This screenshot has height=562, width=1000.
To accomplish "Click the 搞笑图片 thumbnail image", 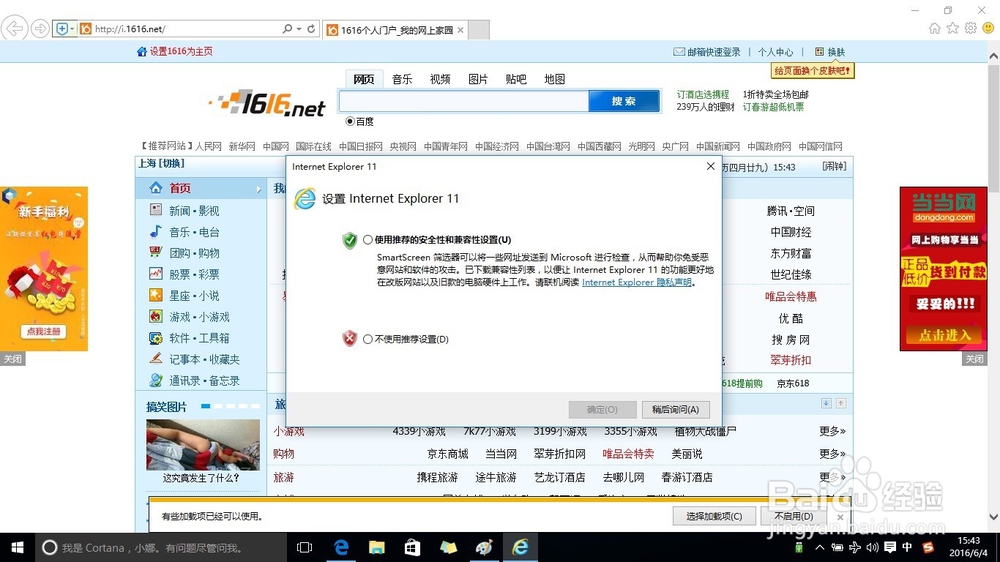I will (x=203, y=445).
